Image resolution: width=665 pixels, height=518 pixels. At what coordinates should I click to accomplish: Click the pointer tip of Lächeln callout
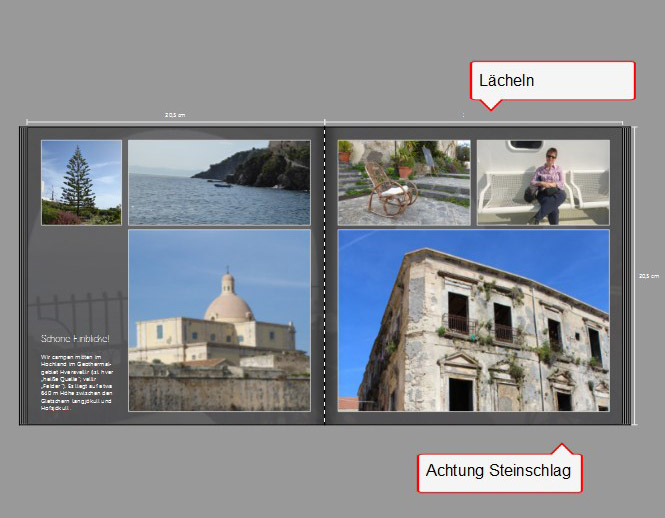489,108
